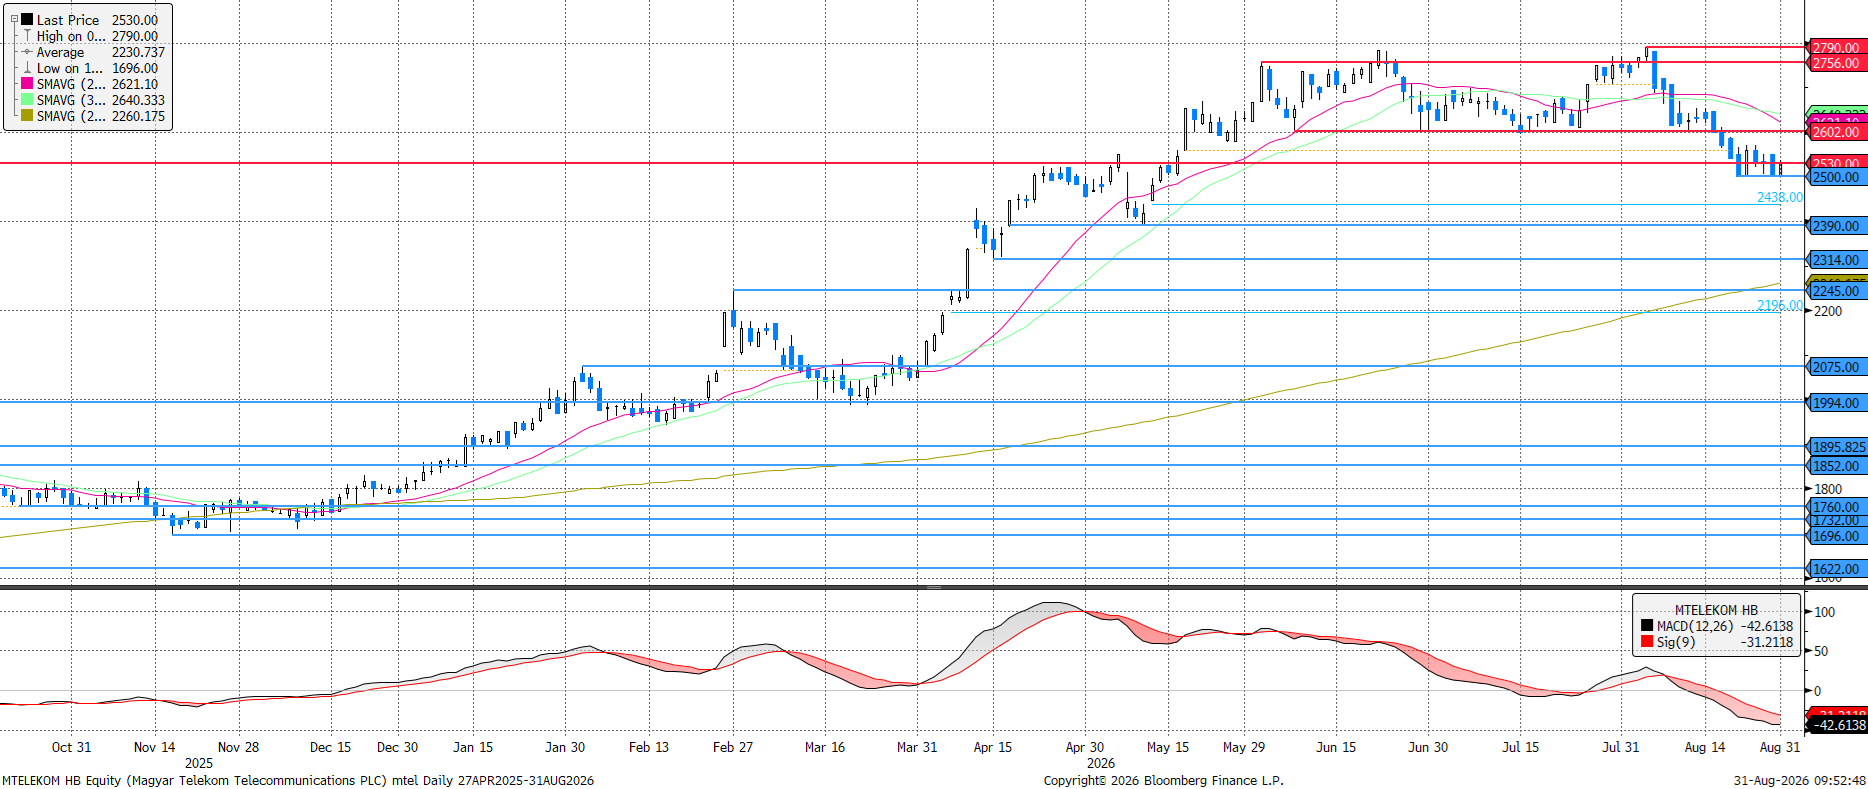Select the light green SMAVG color swatch
Screen dimensions: 1868x789
[x=27, y=100]
